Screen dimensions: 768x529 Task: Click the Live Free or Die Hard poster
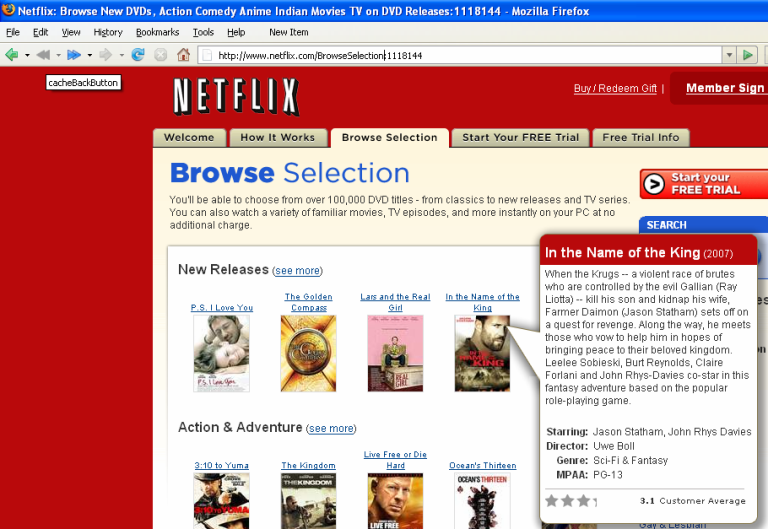tap(395, 501)
